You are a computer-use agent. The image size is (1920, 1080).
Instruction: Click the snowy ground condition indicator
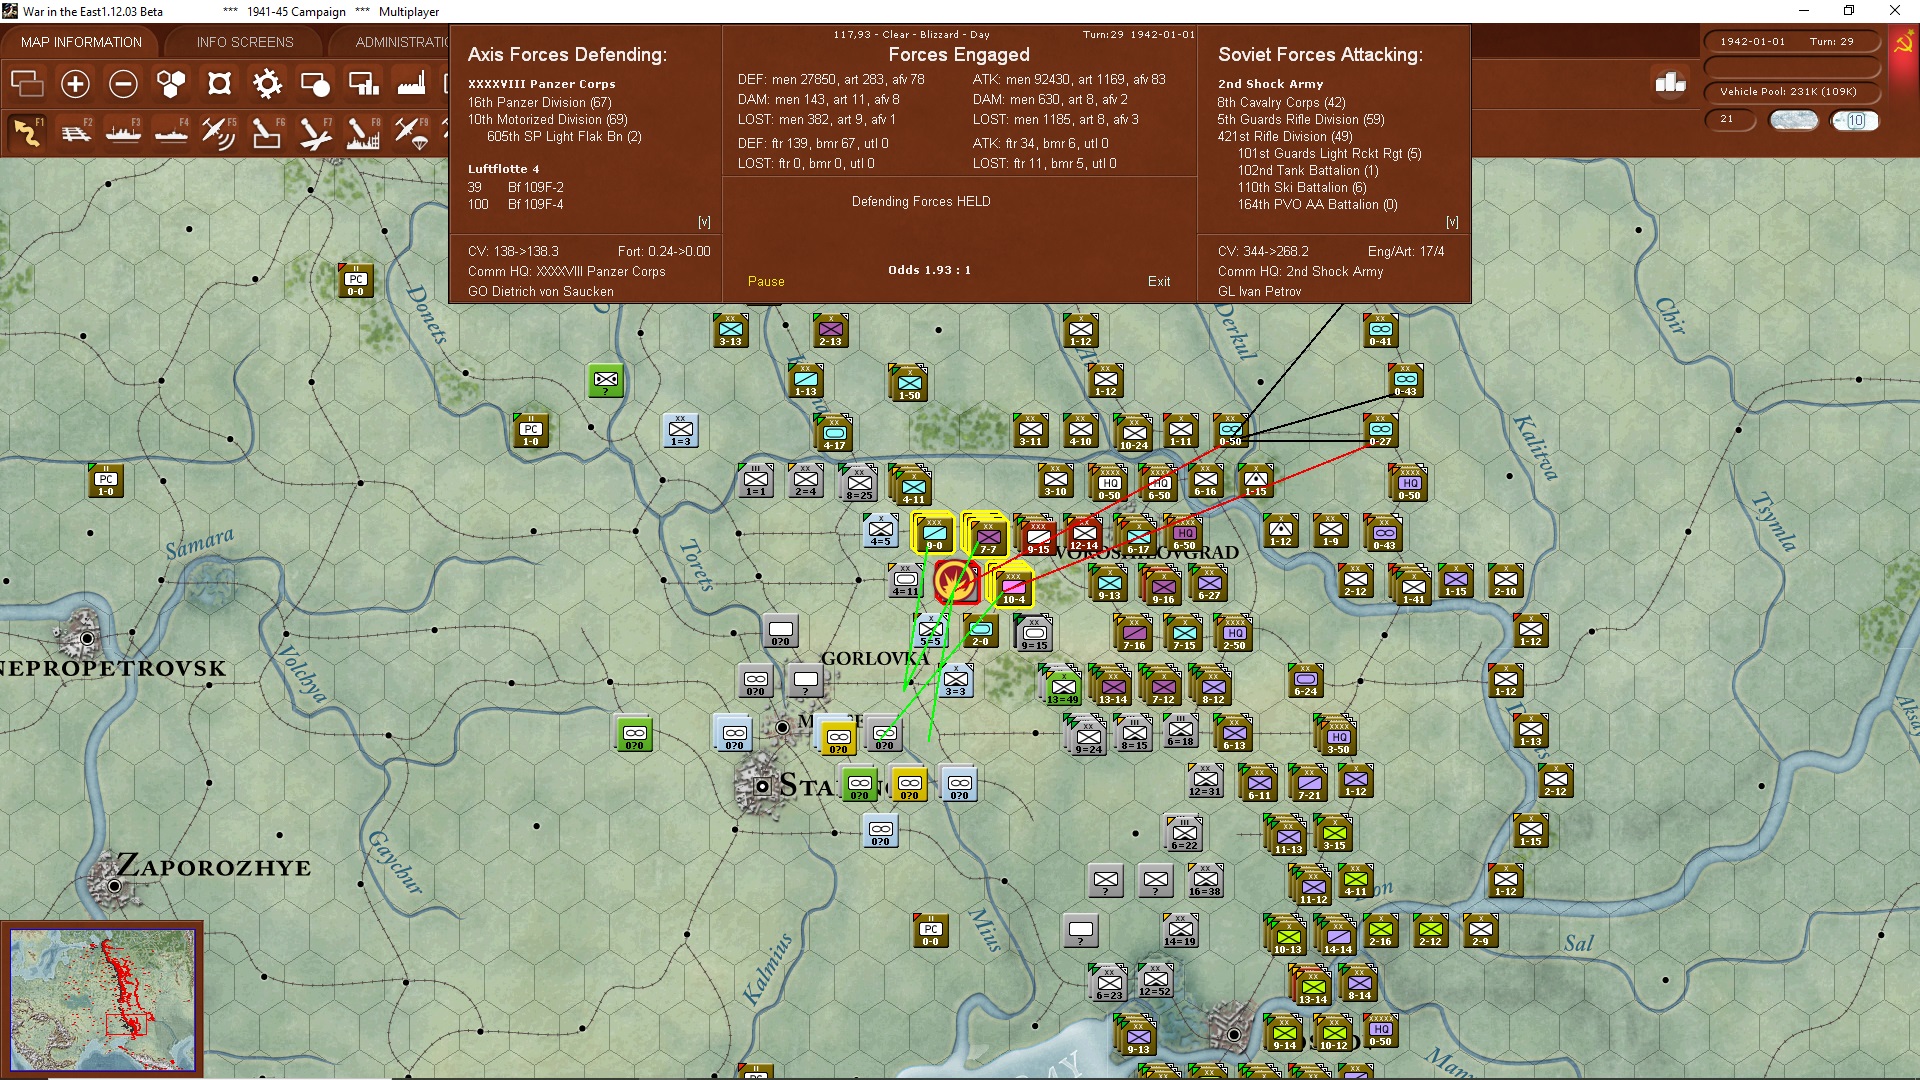(1794, 120)
